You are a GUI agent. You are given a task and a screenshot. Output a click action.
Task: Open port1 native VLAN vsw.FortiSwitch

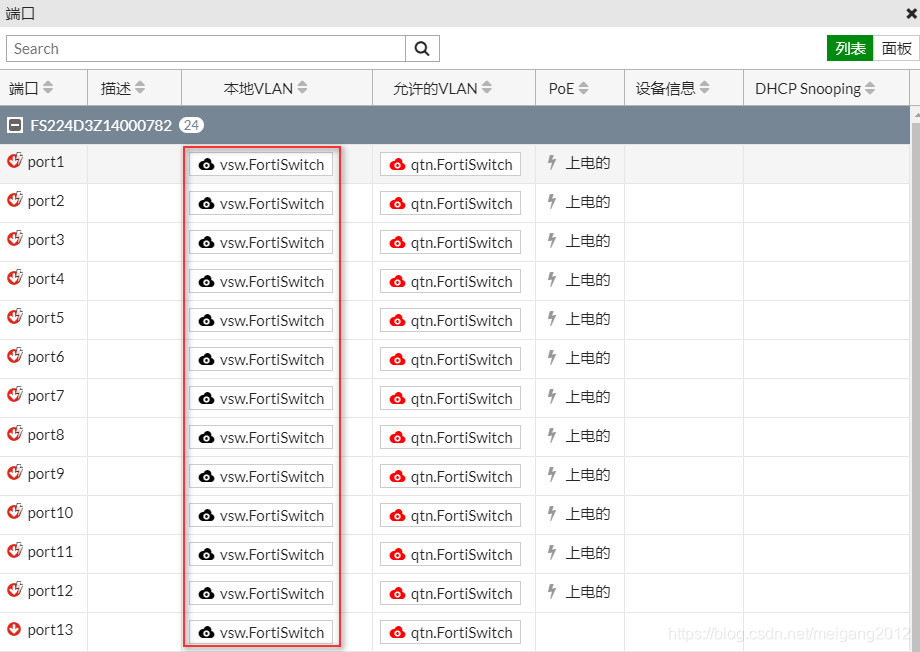[261, 164]
